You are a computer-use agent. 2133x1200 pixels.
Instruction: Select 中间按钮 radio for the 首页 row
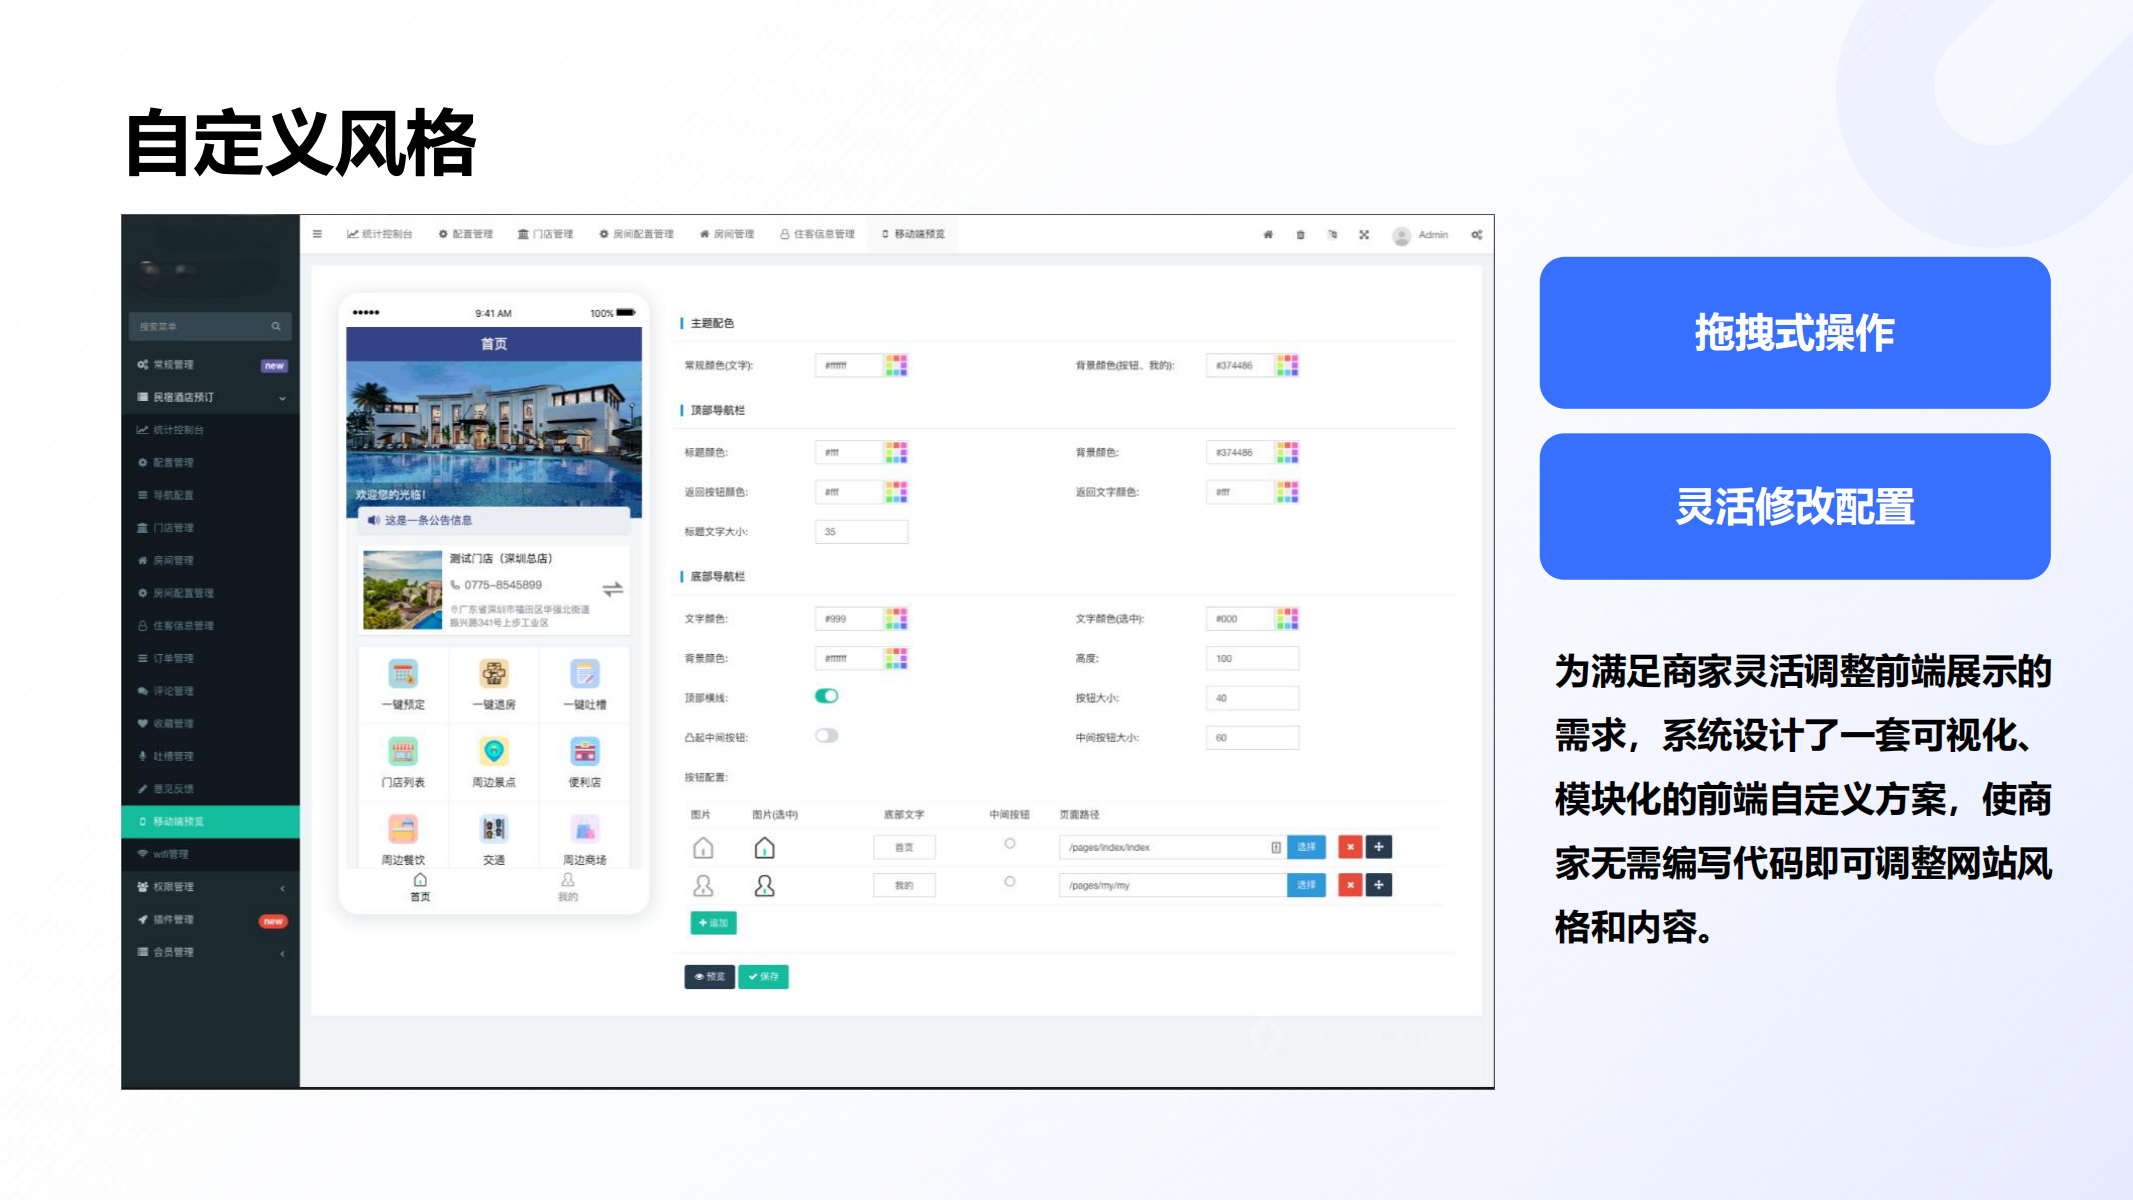coord(1010,844)
